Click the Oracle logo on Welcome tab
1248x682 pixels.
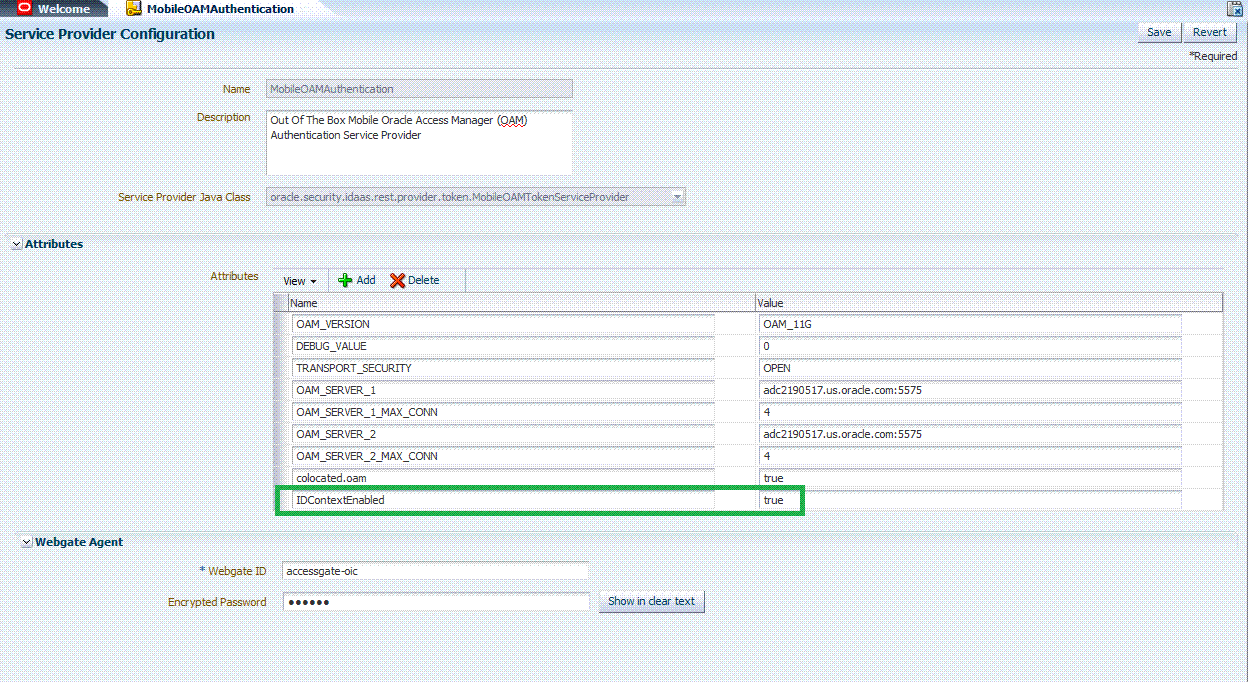click(25, 9)
